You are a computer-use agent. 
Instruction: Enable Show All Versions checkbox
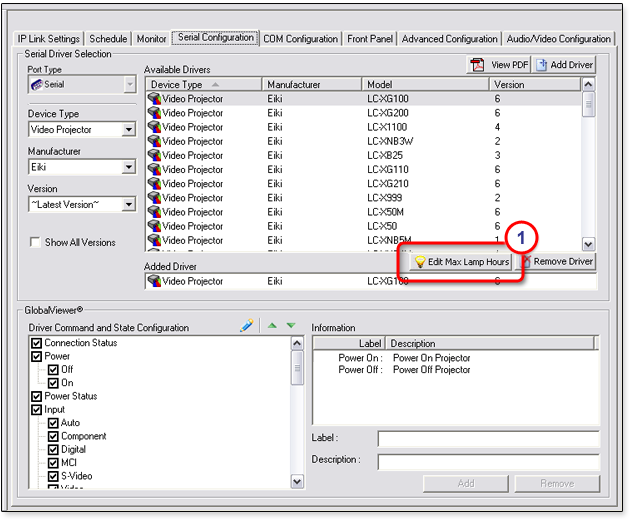36,242
